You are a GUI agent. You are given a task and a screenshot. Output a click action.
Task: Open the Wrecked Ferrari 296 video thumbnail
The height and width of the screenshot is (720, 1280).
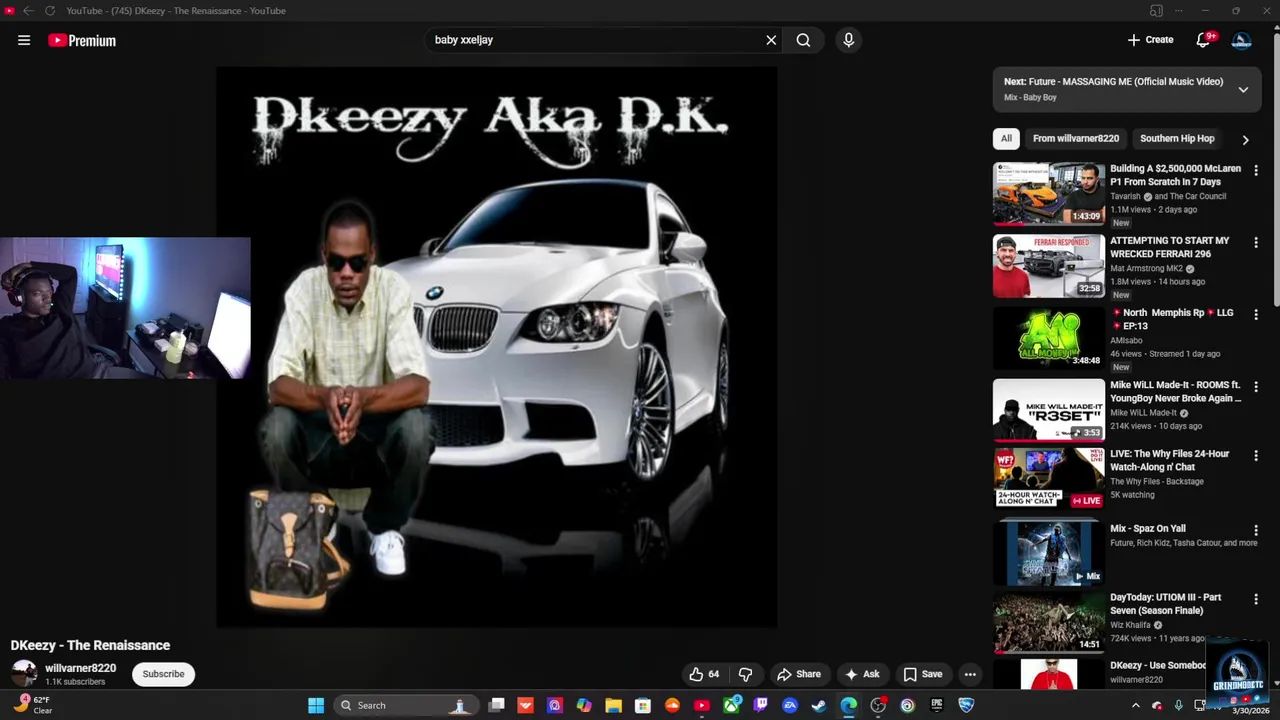1049,266
